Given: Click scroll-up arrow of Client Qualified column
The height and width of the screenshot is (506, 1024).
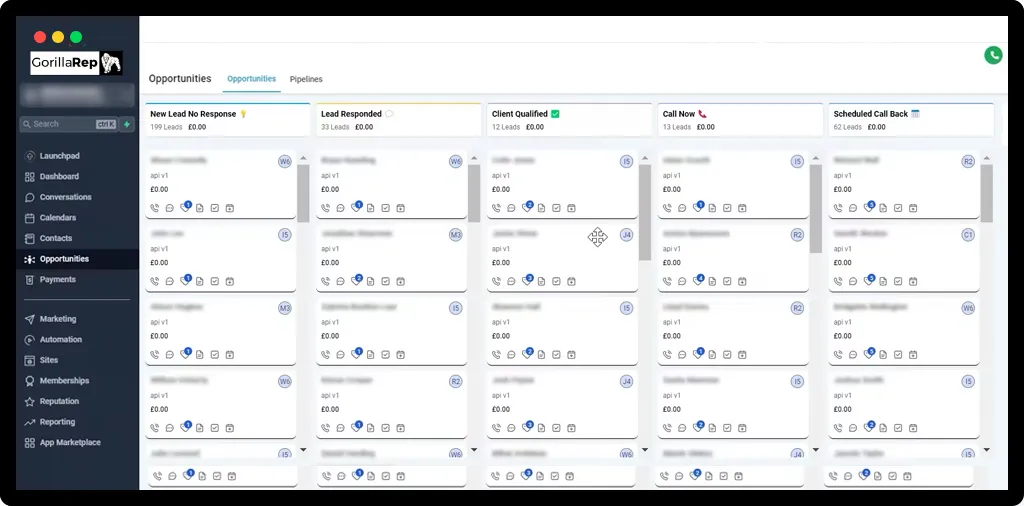Looking at the screenshot, I should tap(645, 158).
